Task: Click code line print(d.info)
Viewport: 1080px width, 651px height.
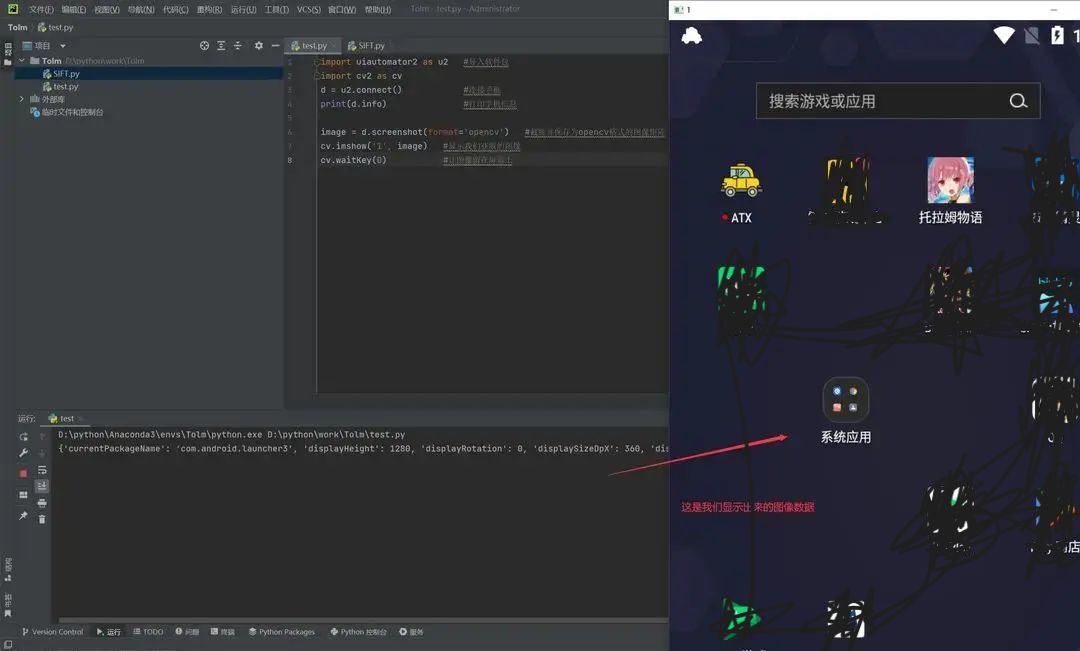Action: click(x=353, y=104)
